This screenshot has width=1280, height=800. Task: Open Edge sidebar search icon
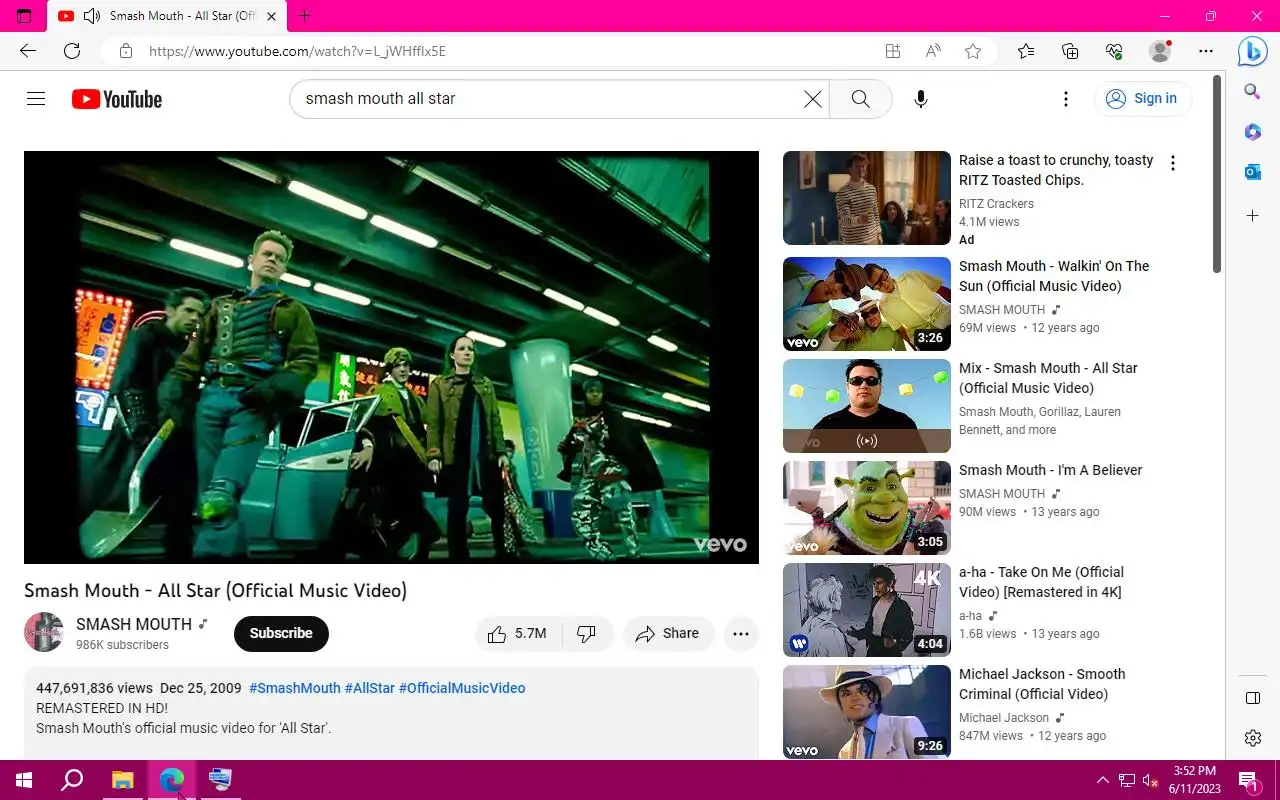[x=1253, y=92]
